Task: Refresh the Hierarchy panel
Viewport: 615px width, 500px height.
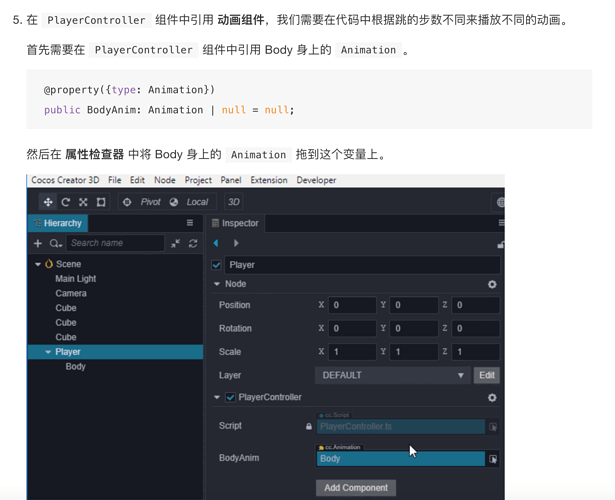Action: tap(193, 244)
